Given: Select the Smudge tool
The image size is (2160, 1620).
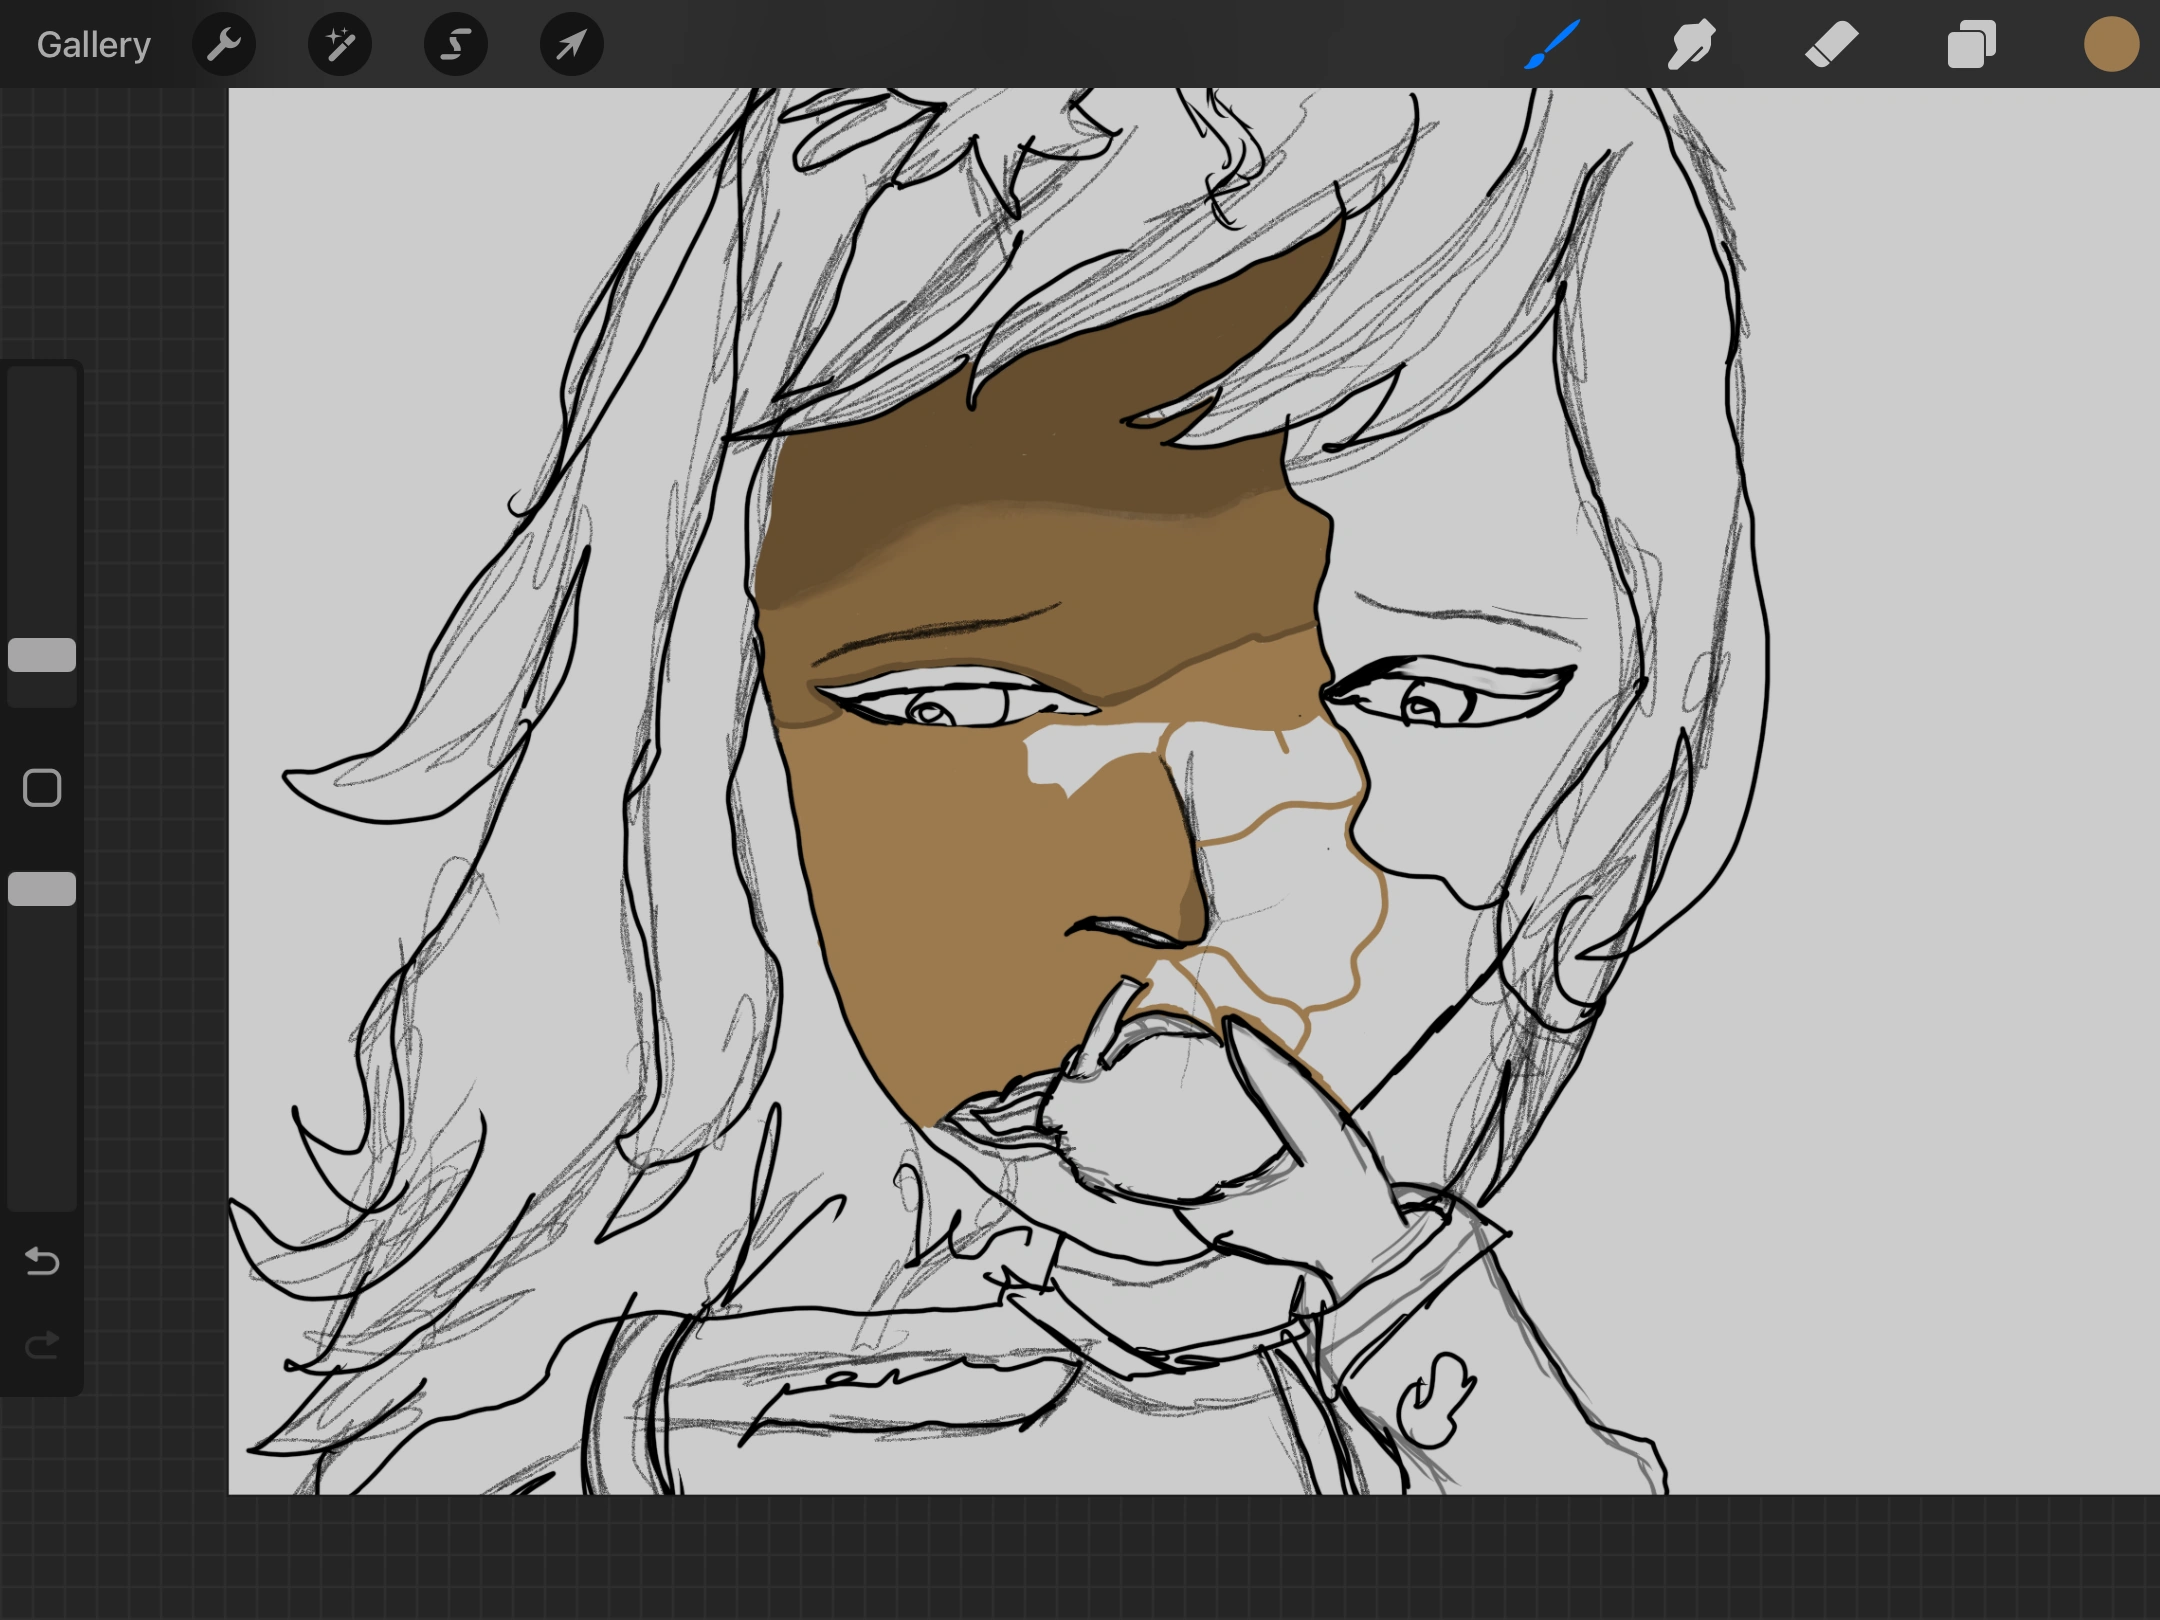Looking at the screenshot, I should (x=1692, y=45).
